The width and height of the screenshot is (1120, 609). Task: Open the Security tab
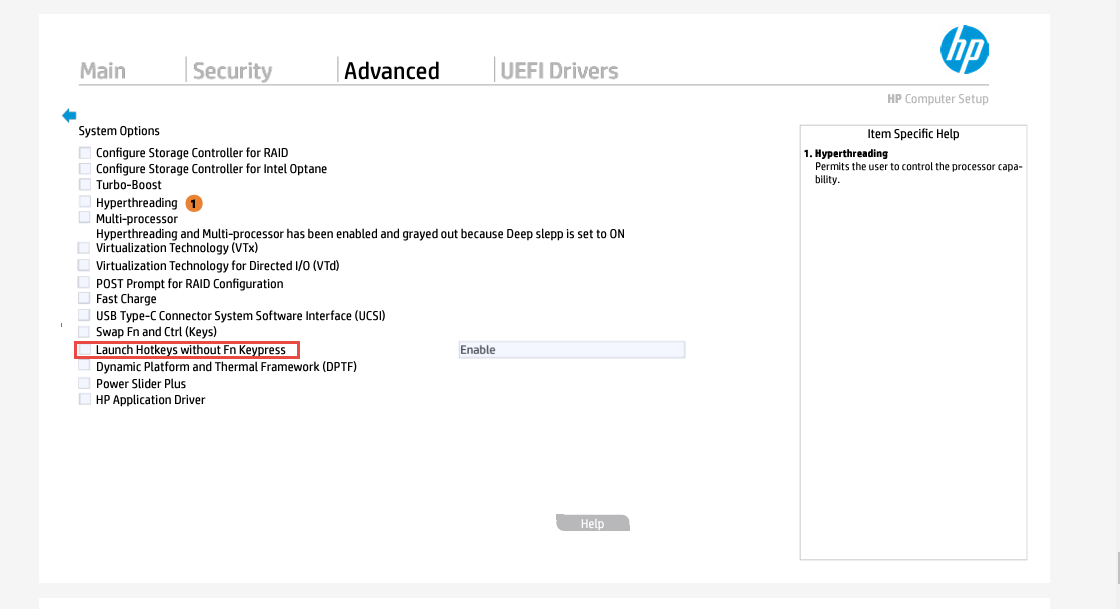232,71
